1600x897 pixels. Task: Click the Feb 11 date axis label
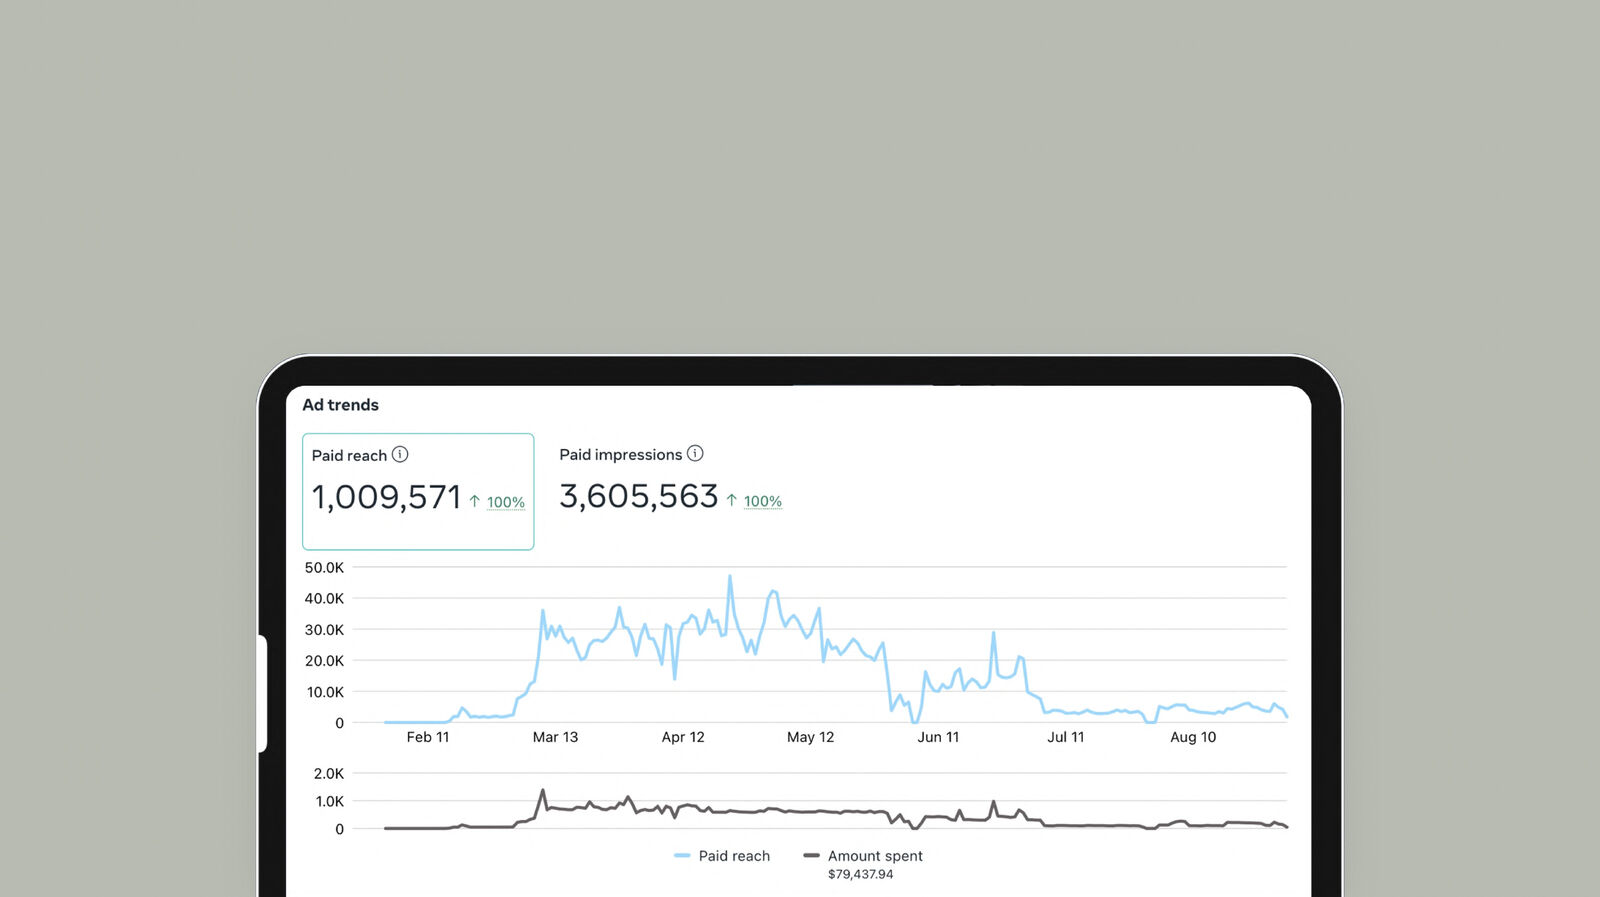[x=428, y=737]
